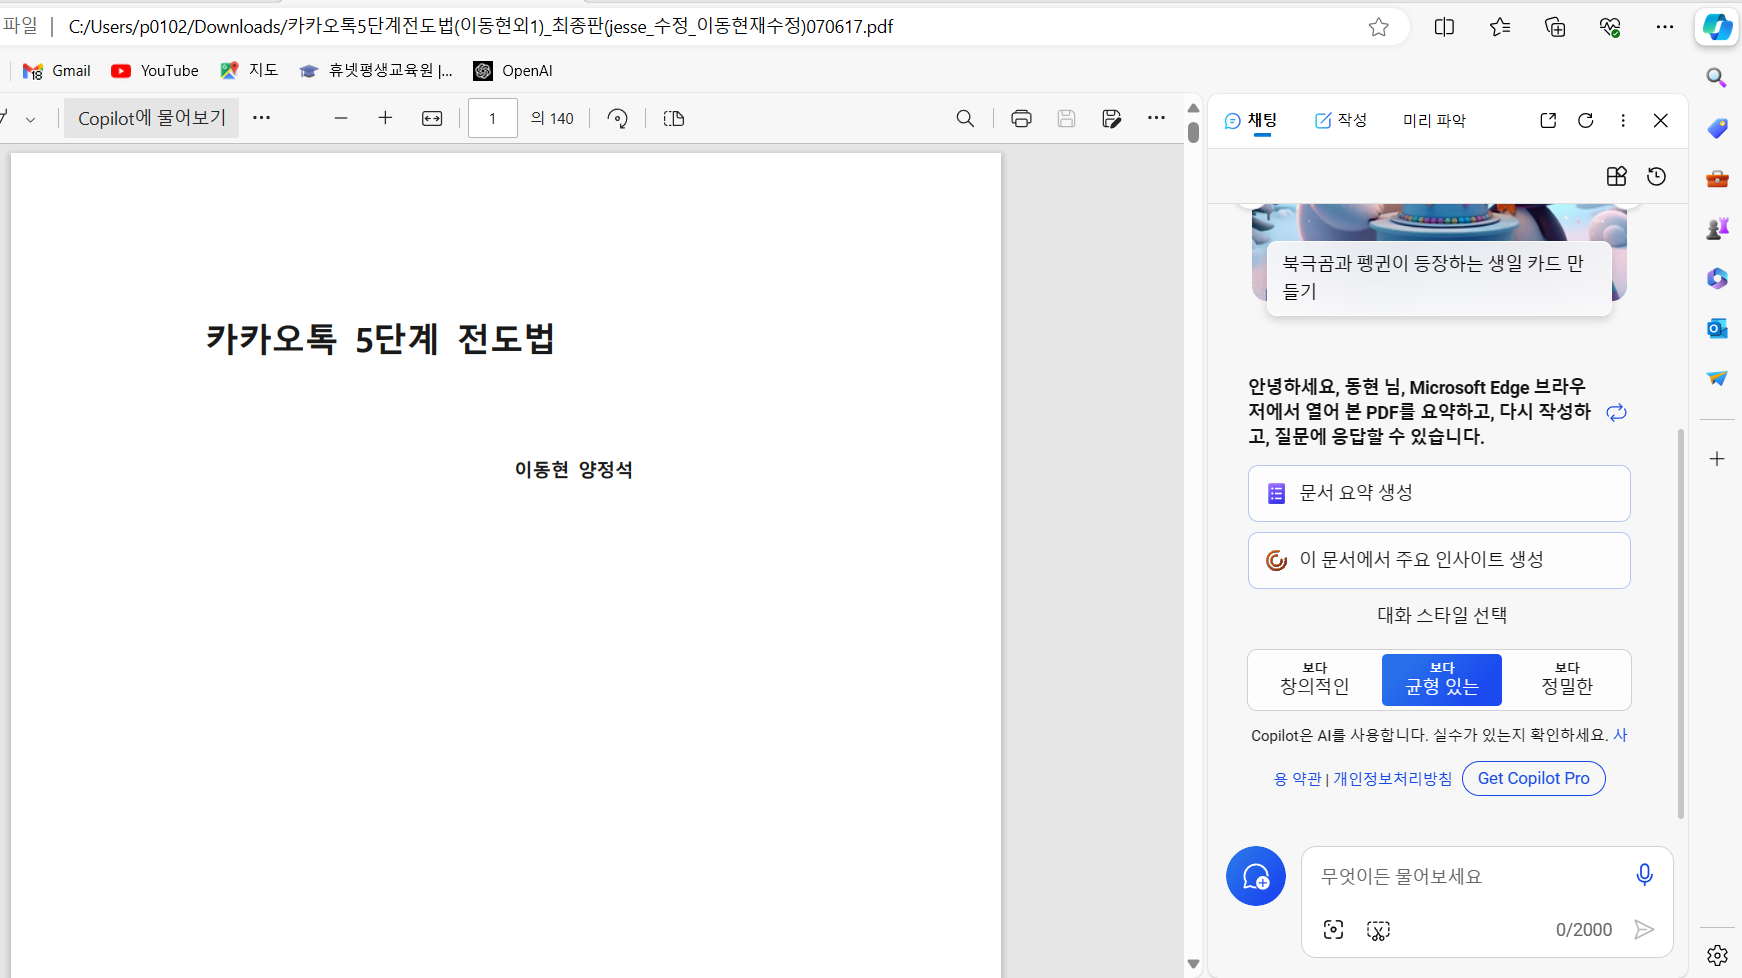Open the Gmail bookmark

57,71
